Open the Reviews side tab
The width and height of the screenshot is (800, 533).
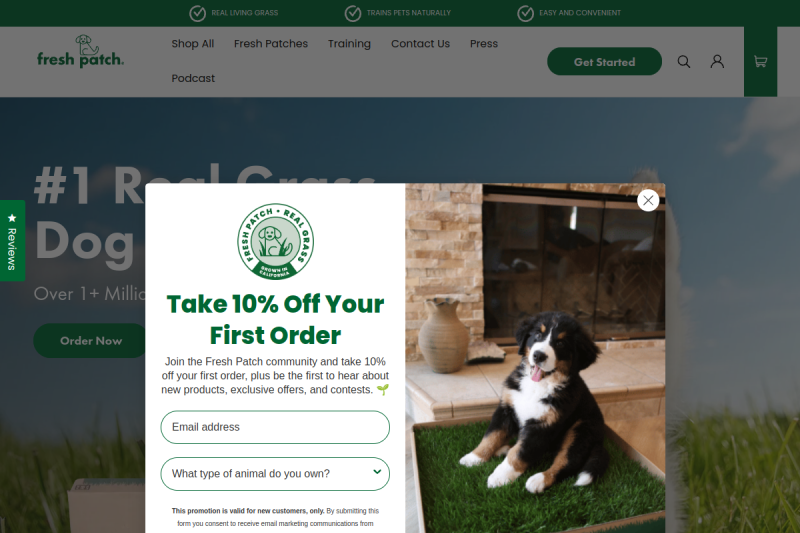[x=12, y=240]
